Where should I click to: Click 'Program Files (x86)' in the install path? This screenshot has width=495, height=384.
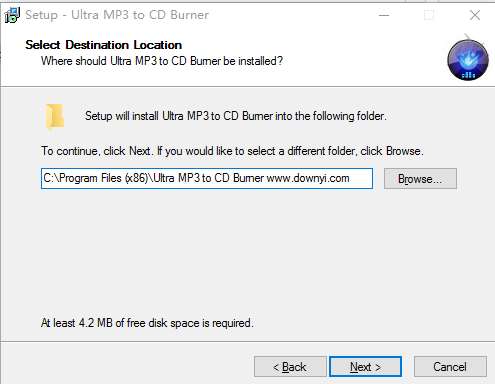click(104, 178)
